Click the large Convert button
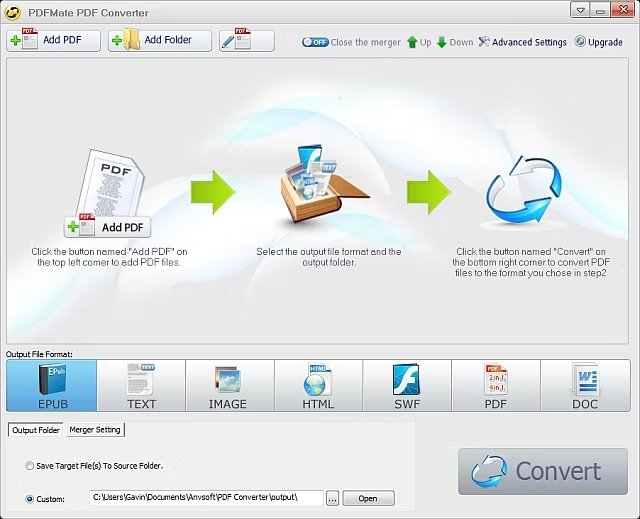This screenshot has width=640, height=519. click(x=543, y=471)
